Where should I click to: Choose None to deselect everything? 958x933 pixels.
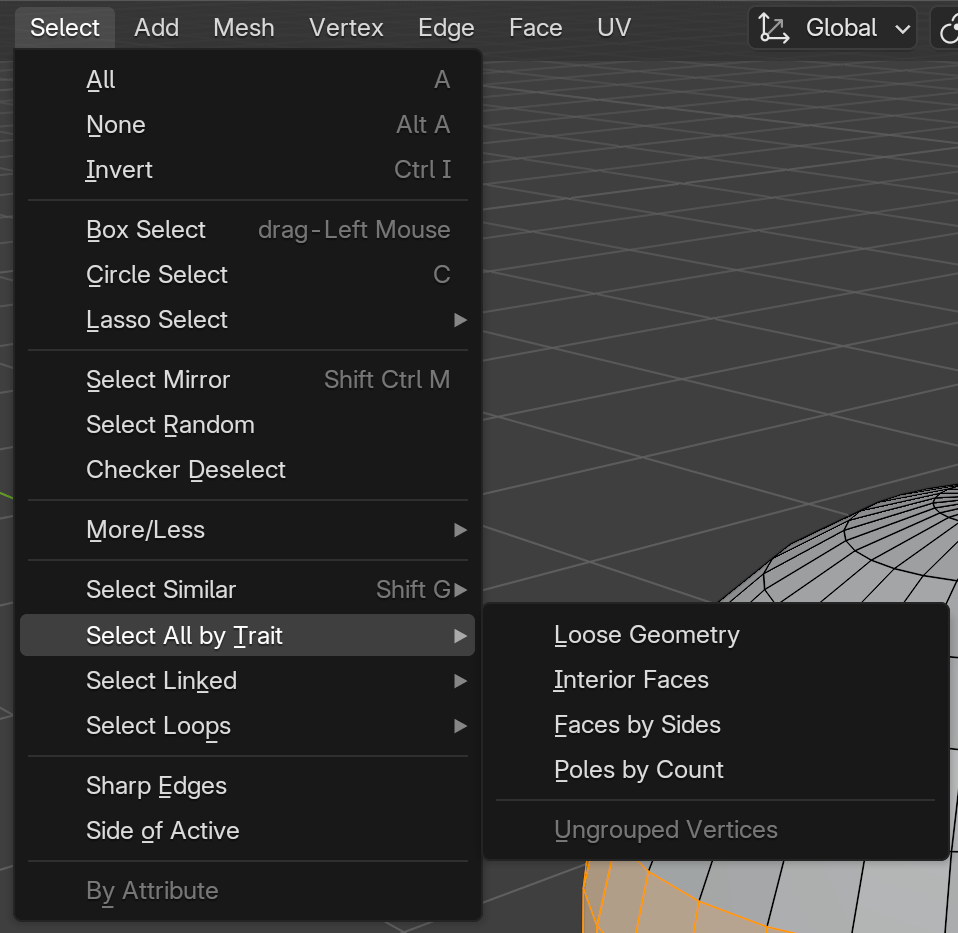coord(247,125)
